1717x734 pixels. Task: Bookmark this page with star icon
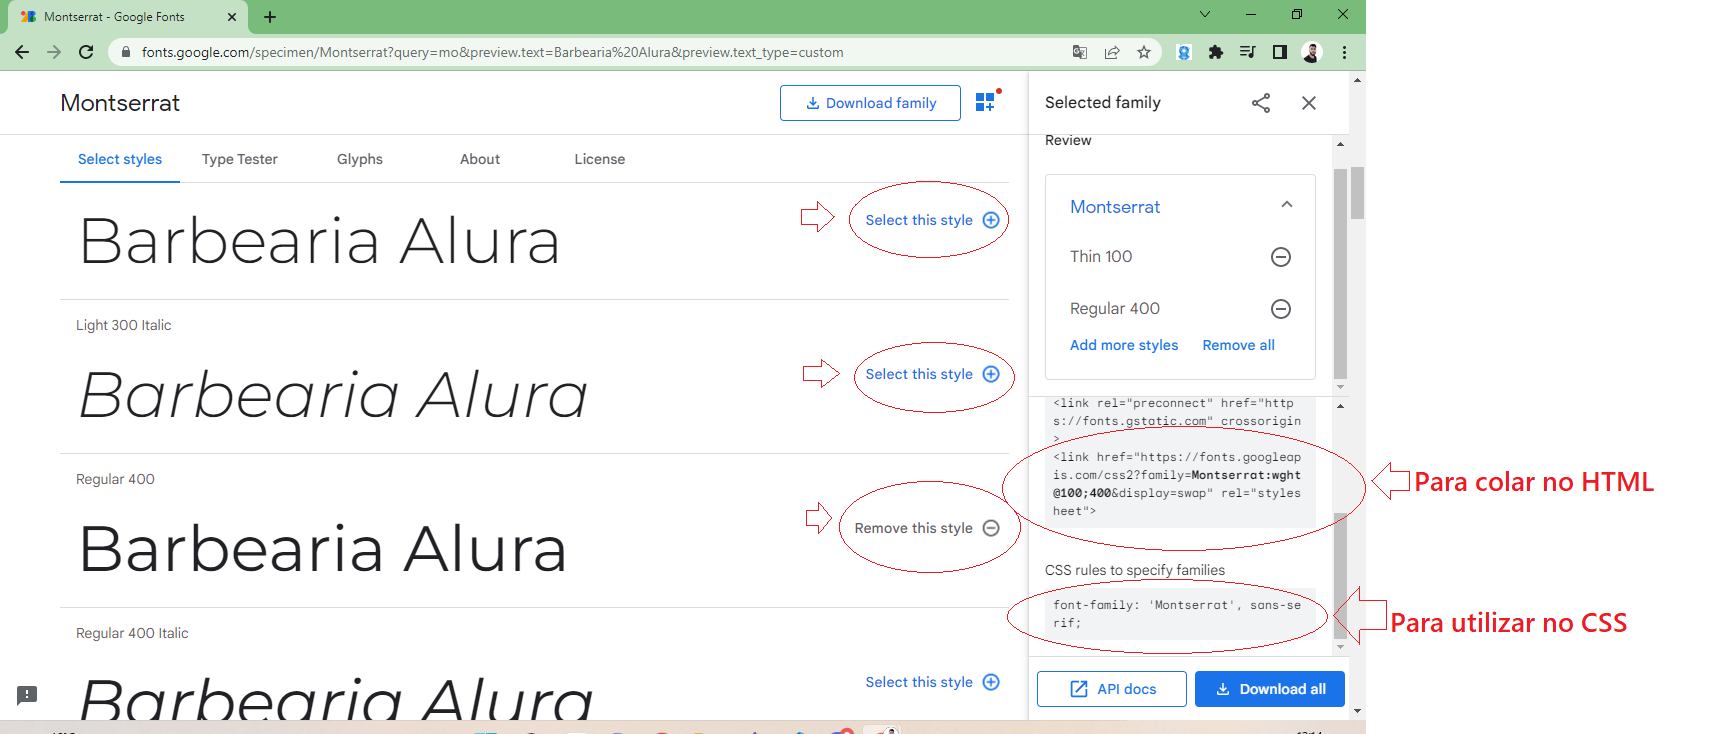point(1144,52)
